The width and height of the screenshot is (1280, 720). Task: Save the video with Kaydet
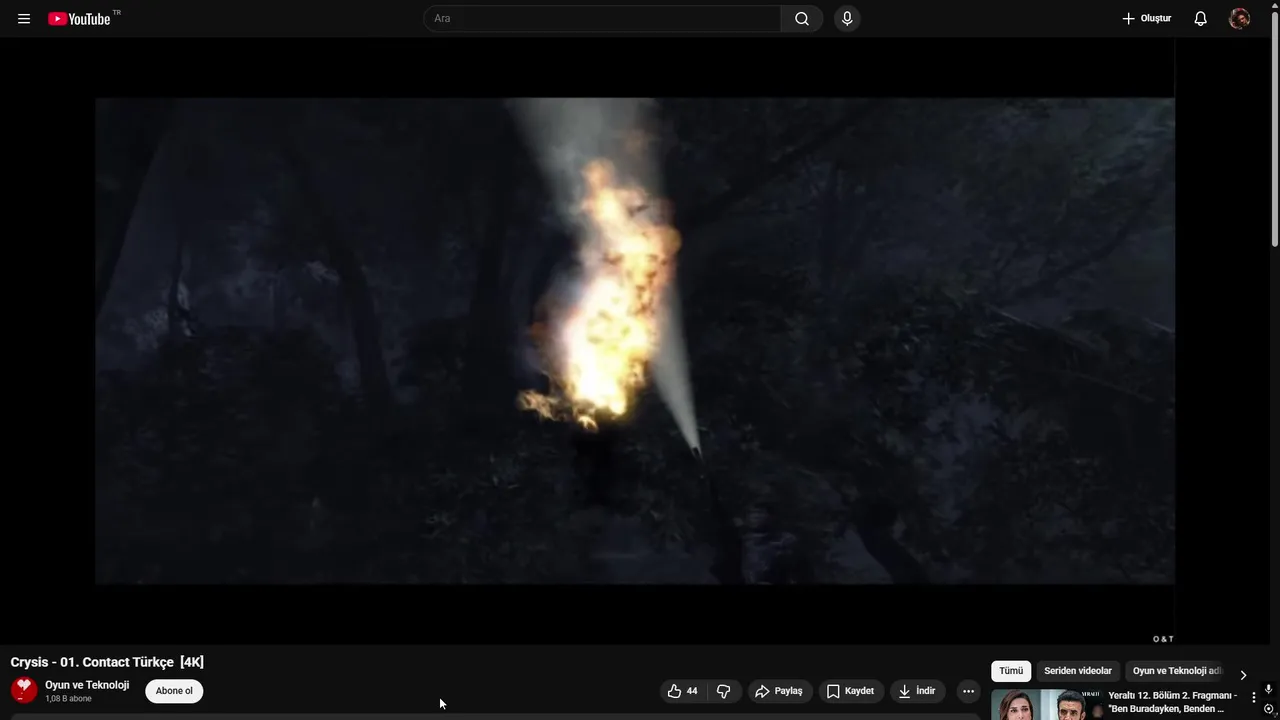[x=851, y=691]
